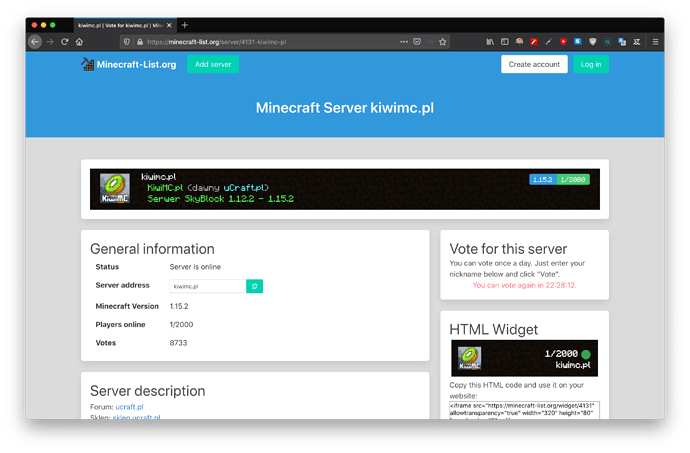Click the Log in button
The height and width of the screenshot is (453, 690).
(x=591, y=64)
